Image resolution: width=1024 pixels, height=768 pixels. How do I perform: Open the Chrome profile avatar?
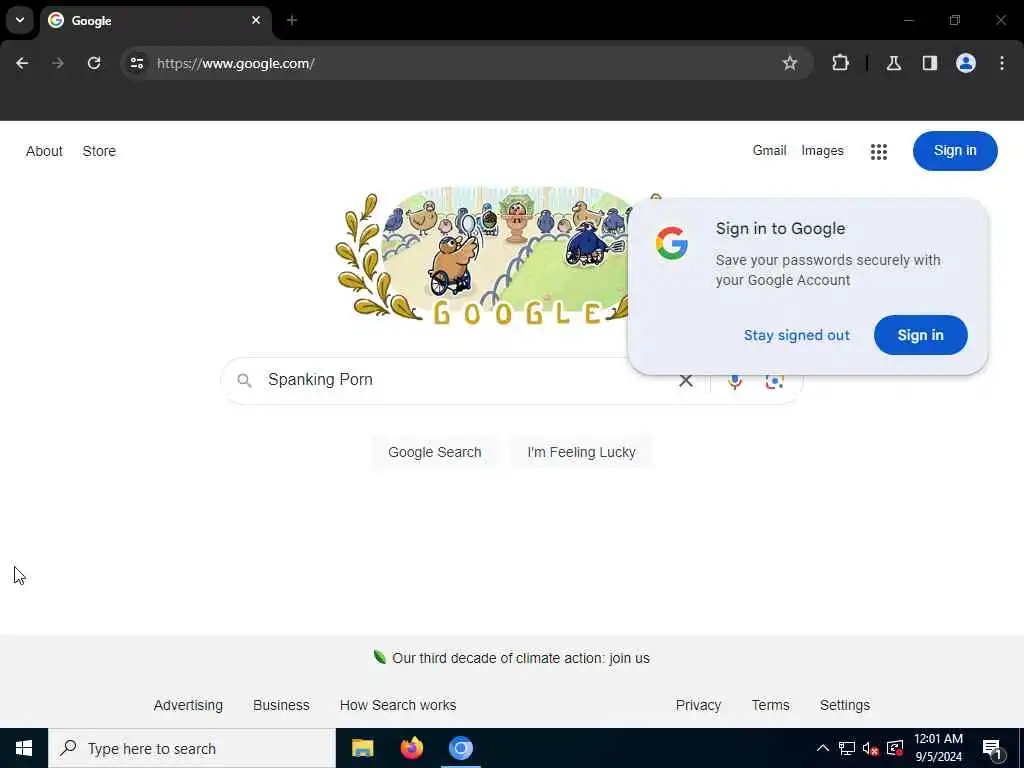click(966, 63)
